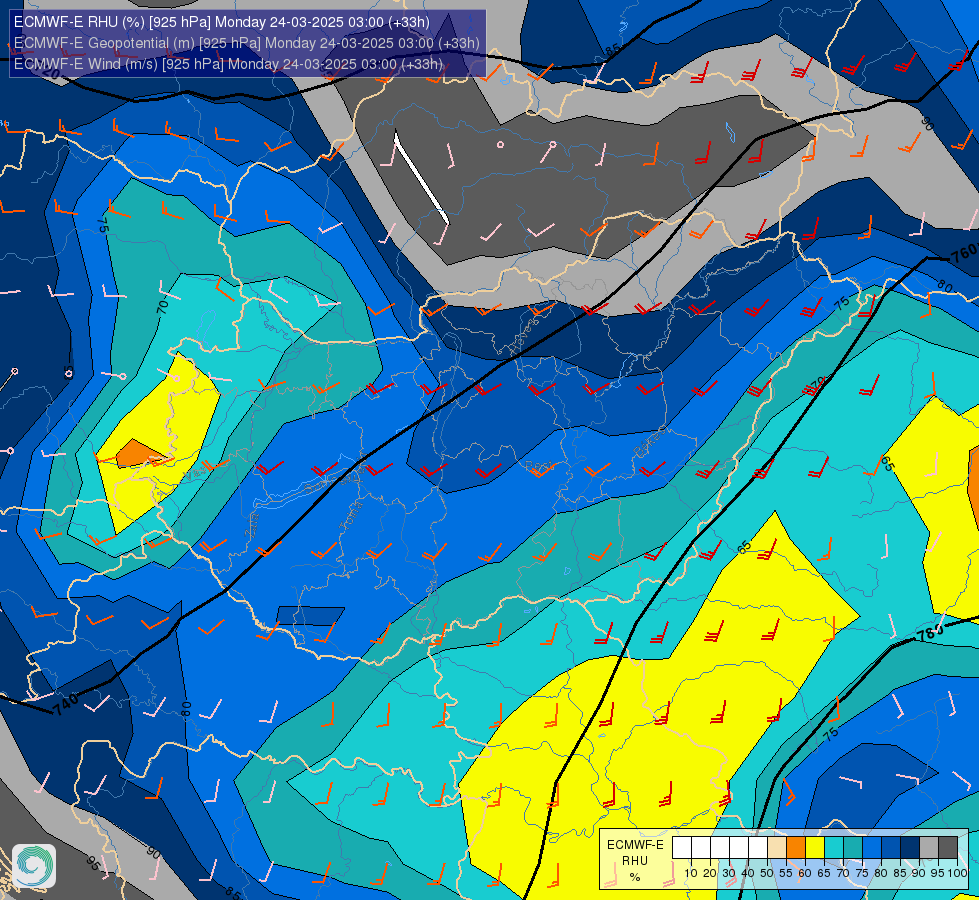The height and width of the screenshot is (900, 979).
Task: Select the ECMWF-E RHU (%) title line
Action: pos(222,22)
